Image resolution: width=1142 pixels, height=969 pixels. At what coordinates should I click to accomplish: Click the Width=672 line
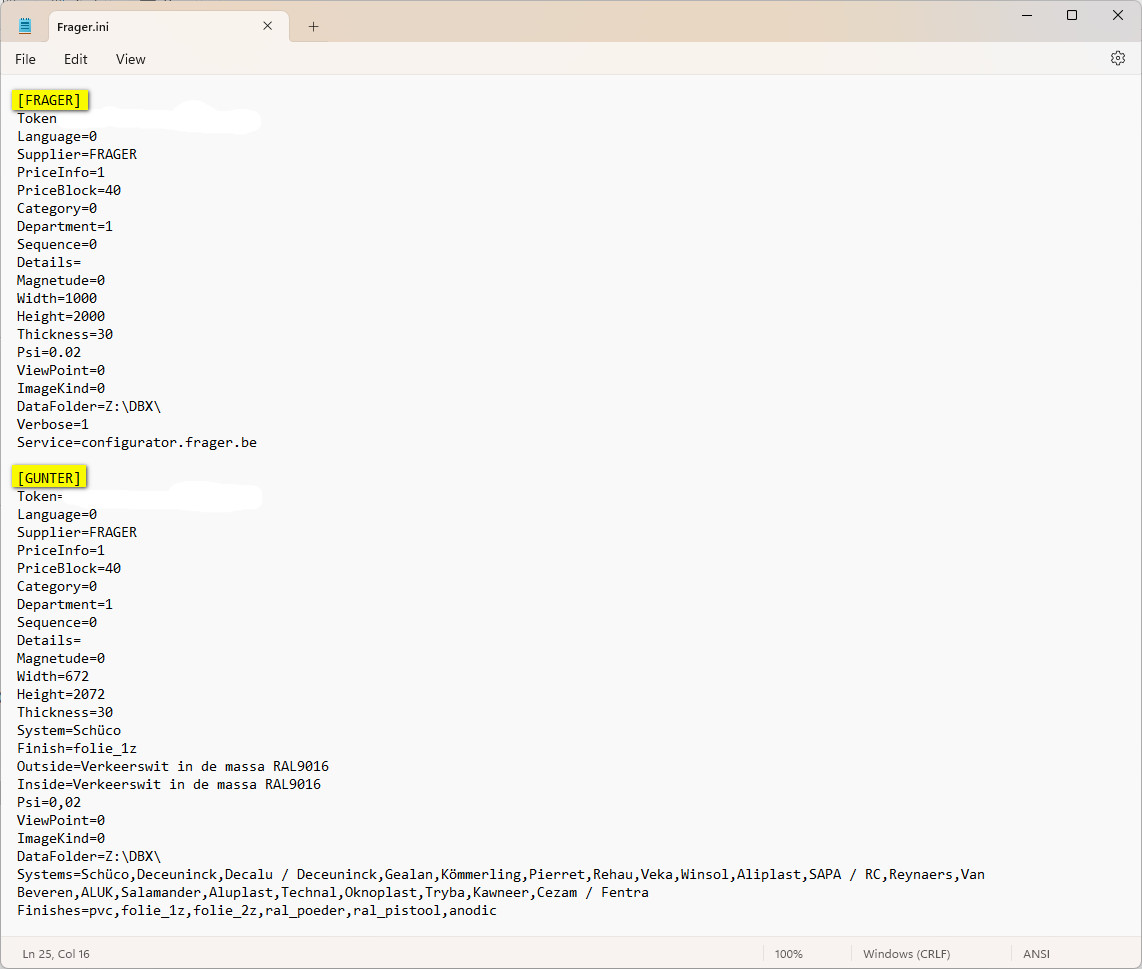[53, 676]
